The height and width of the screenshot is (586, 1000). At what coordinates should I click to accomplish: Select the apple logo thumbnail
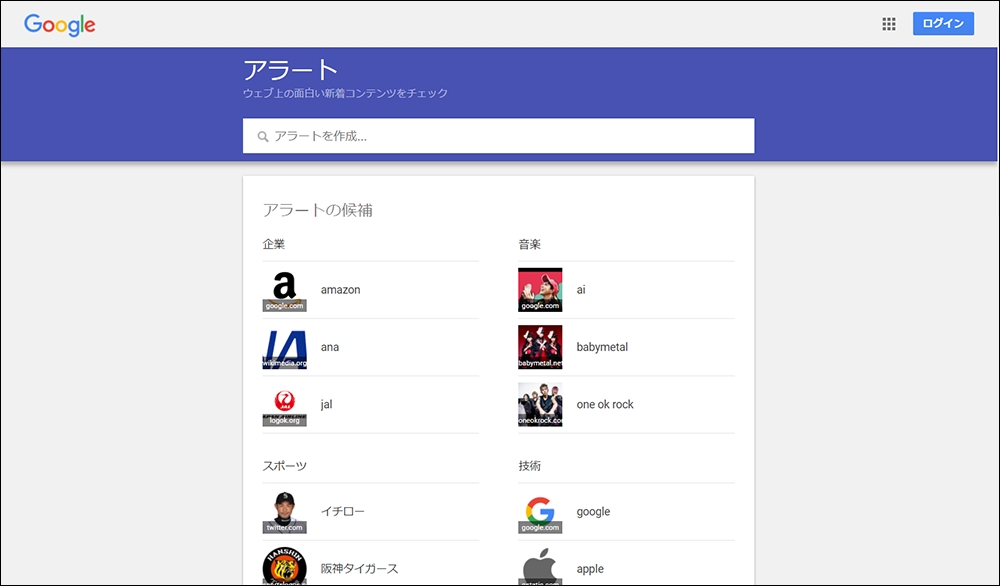click(540, 566)
